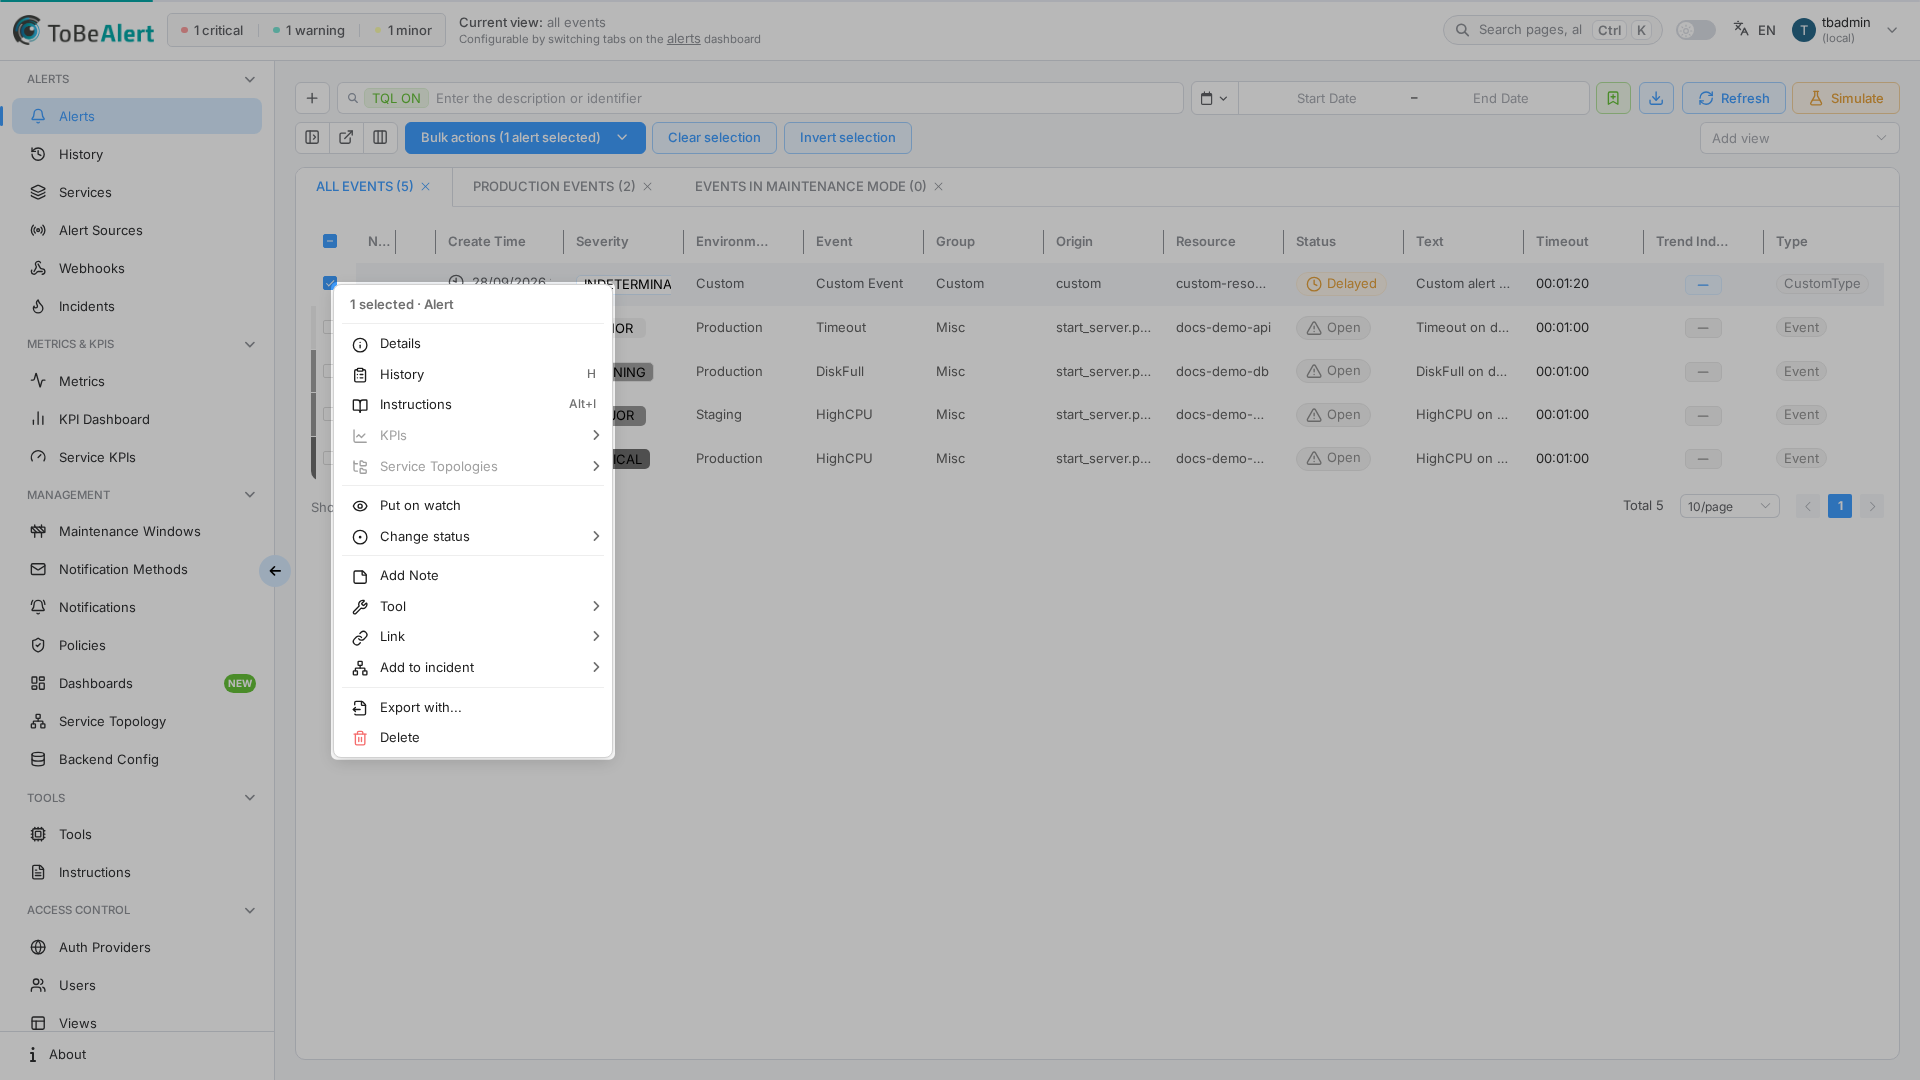
Task: Follow the alerts dashboard link
Action: (x=683, y=39)
